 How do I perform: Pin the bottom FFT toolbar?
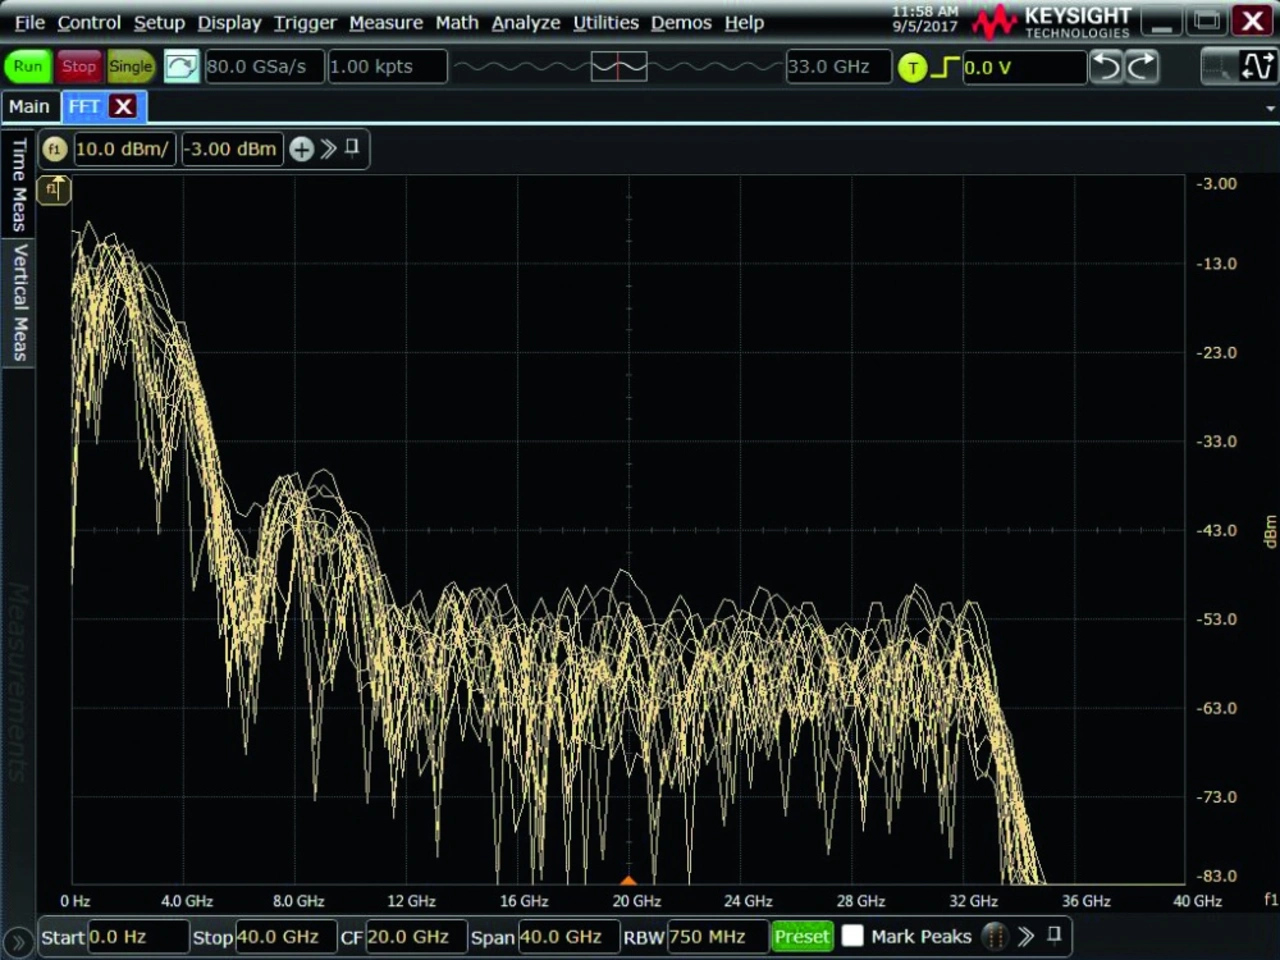click(1054, 935)
